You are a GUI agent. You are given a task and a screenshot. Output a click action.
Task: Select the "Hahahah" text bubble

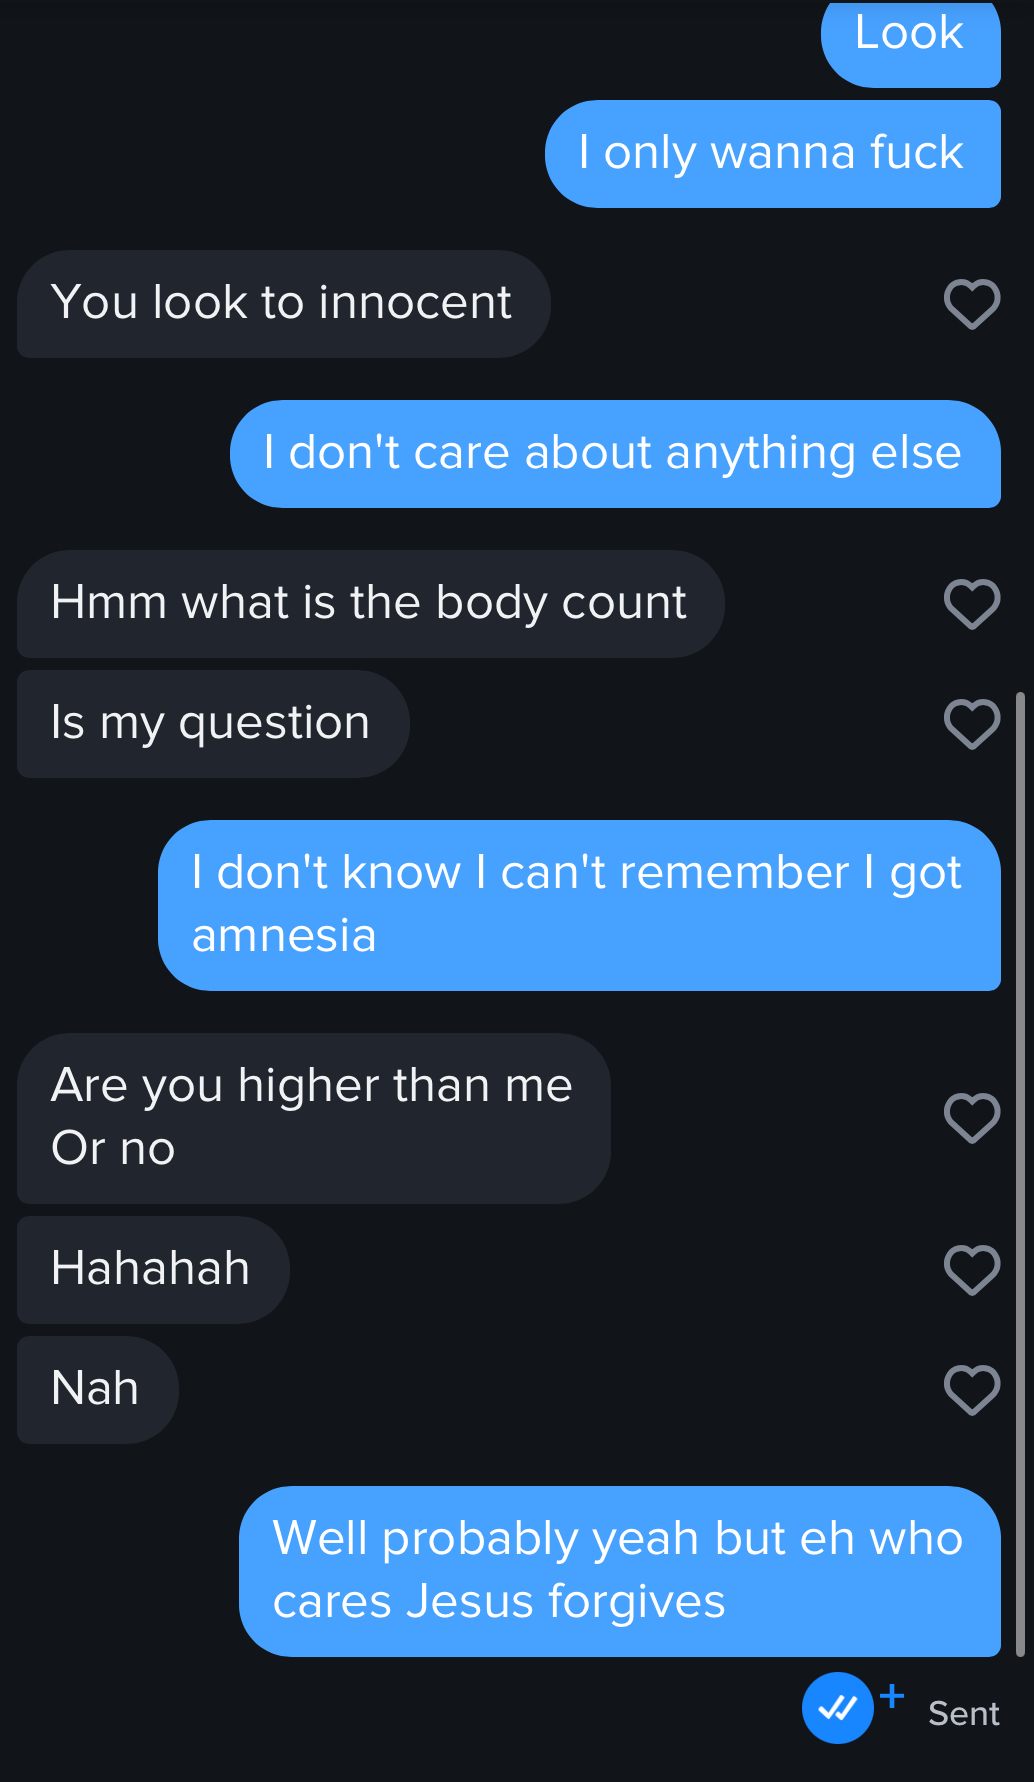pos(152,1270)
